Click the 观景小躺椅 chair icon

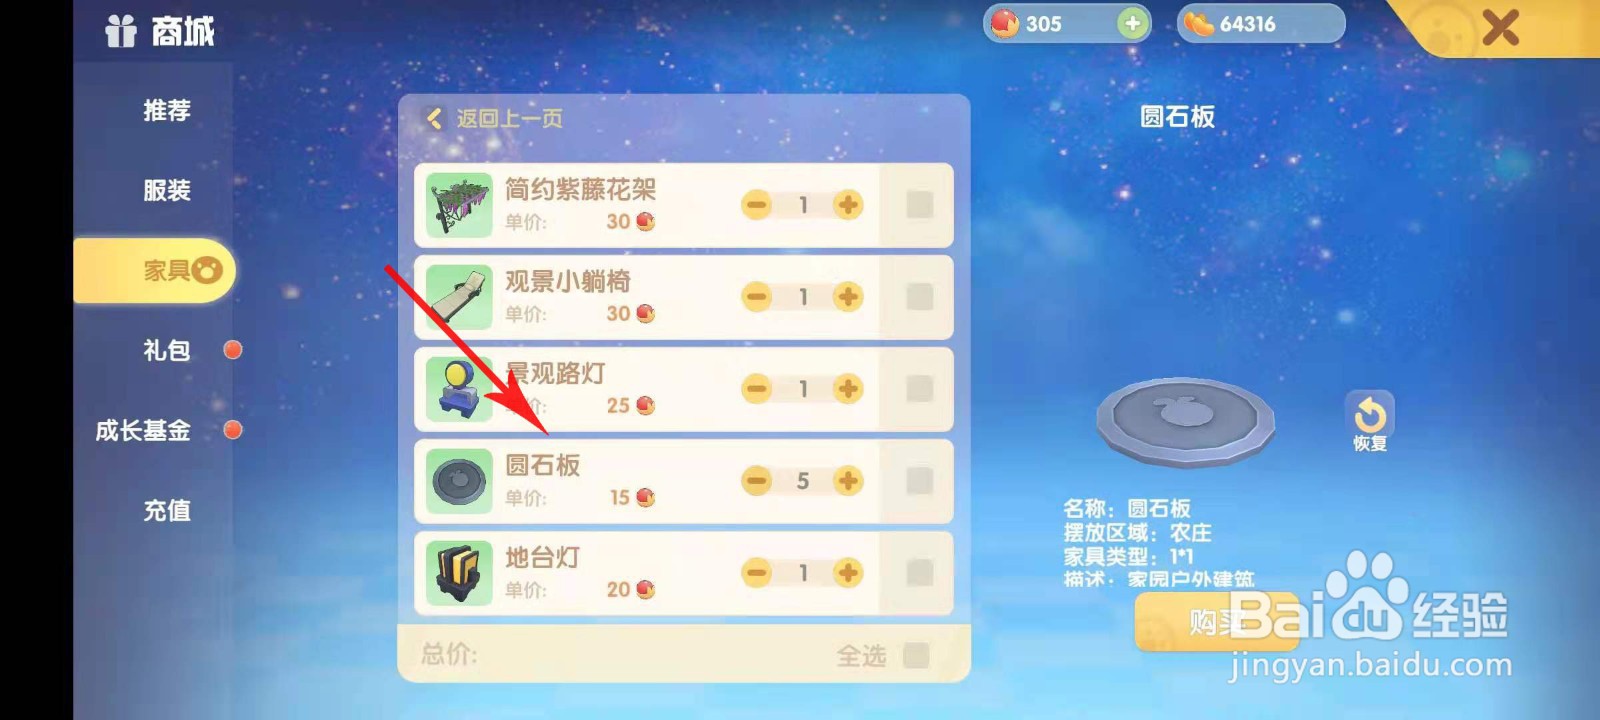tap(460, 297)
